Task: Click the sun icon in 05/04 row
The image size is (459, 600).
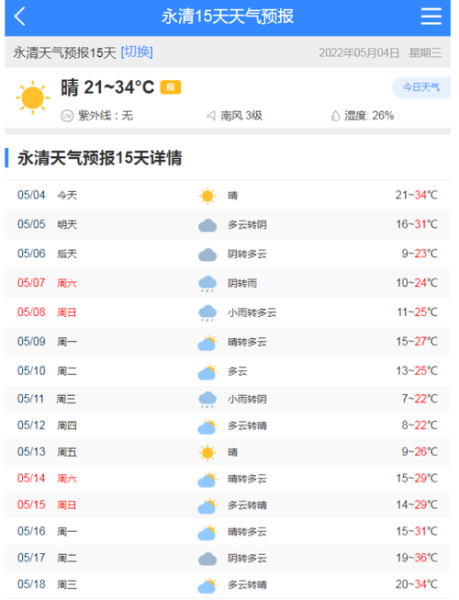Action: coord(207,196)
